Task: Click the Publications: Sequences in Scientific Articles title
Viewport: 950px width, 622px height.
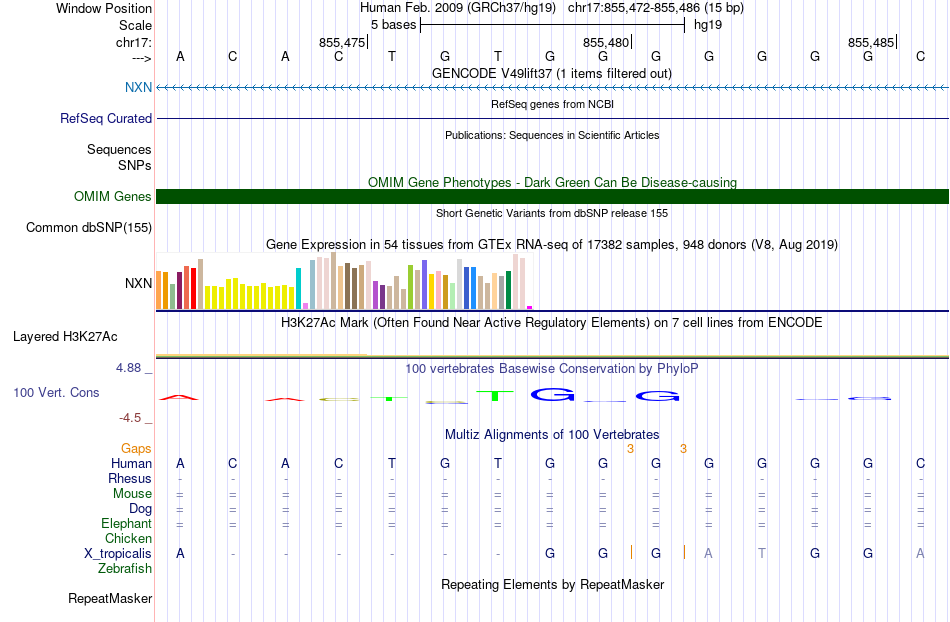Action: tap(552, 135)
